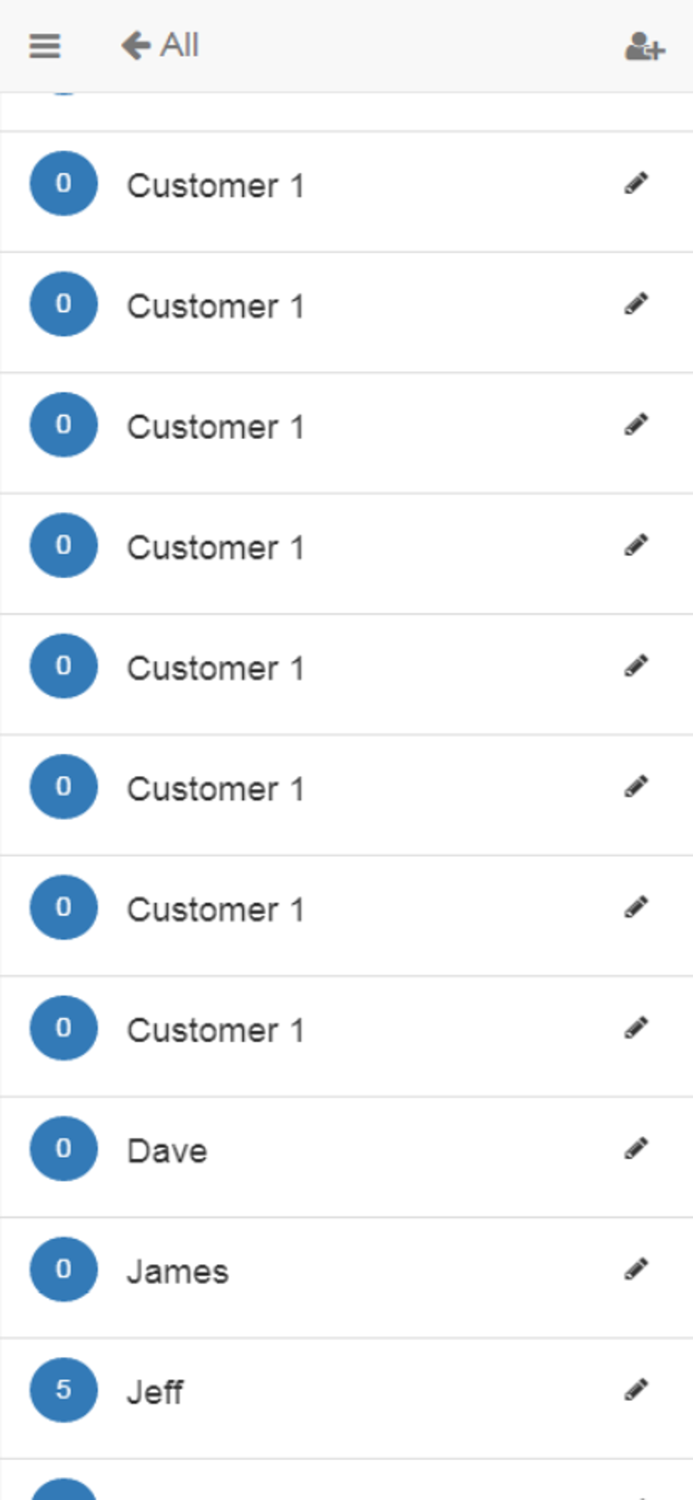The image size is (693, 1500).
Task: Click the pencil icon on the first Customer 1
Action: (x=636, y=183)
